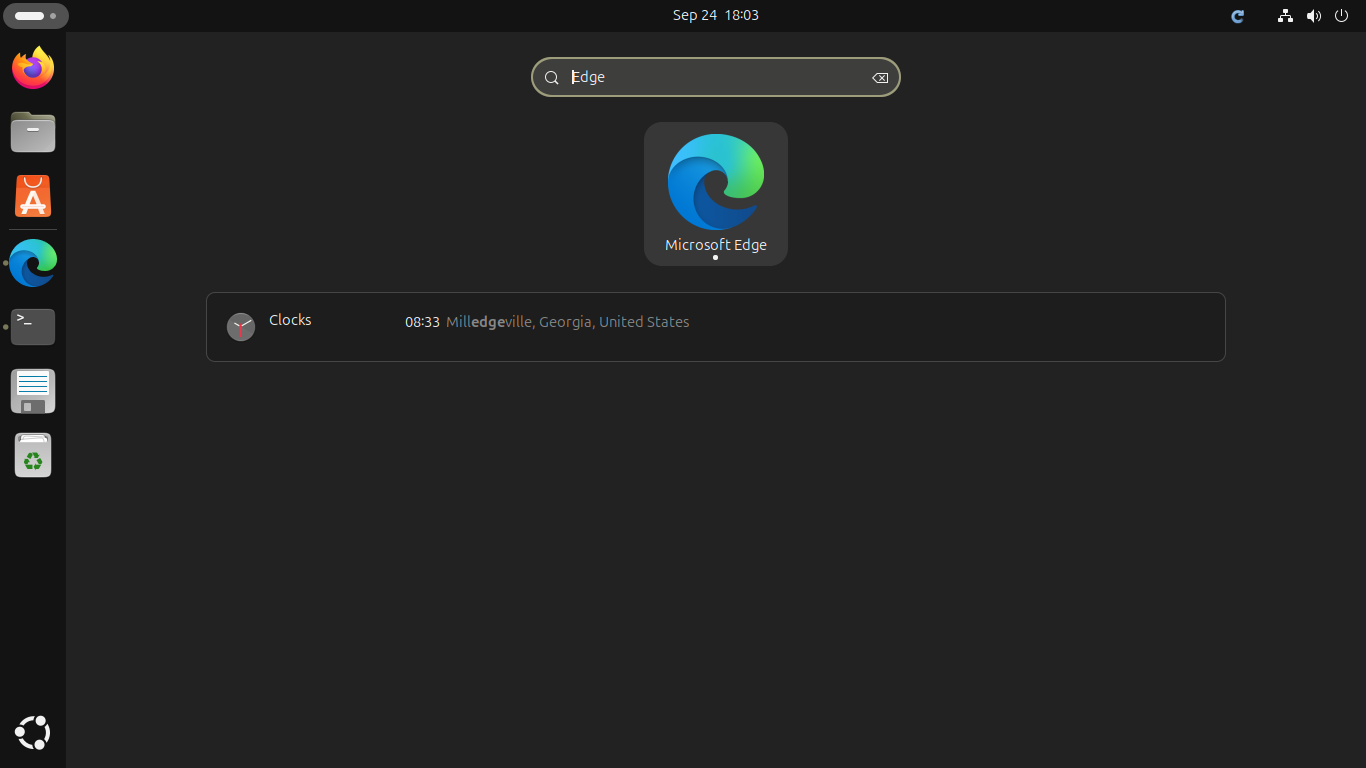Open the Files manager in dock
This screenshot has height=768, width=1366.
click(x=33, y=132)
